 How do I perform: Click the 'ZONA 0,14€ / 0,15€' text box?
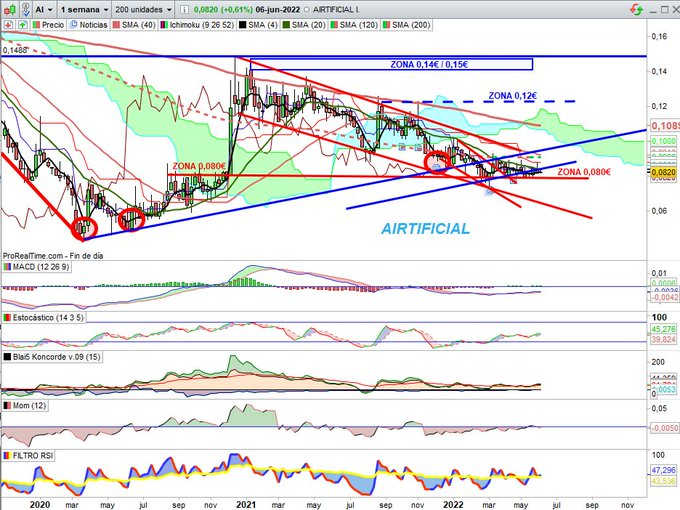pos(392,65)
